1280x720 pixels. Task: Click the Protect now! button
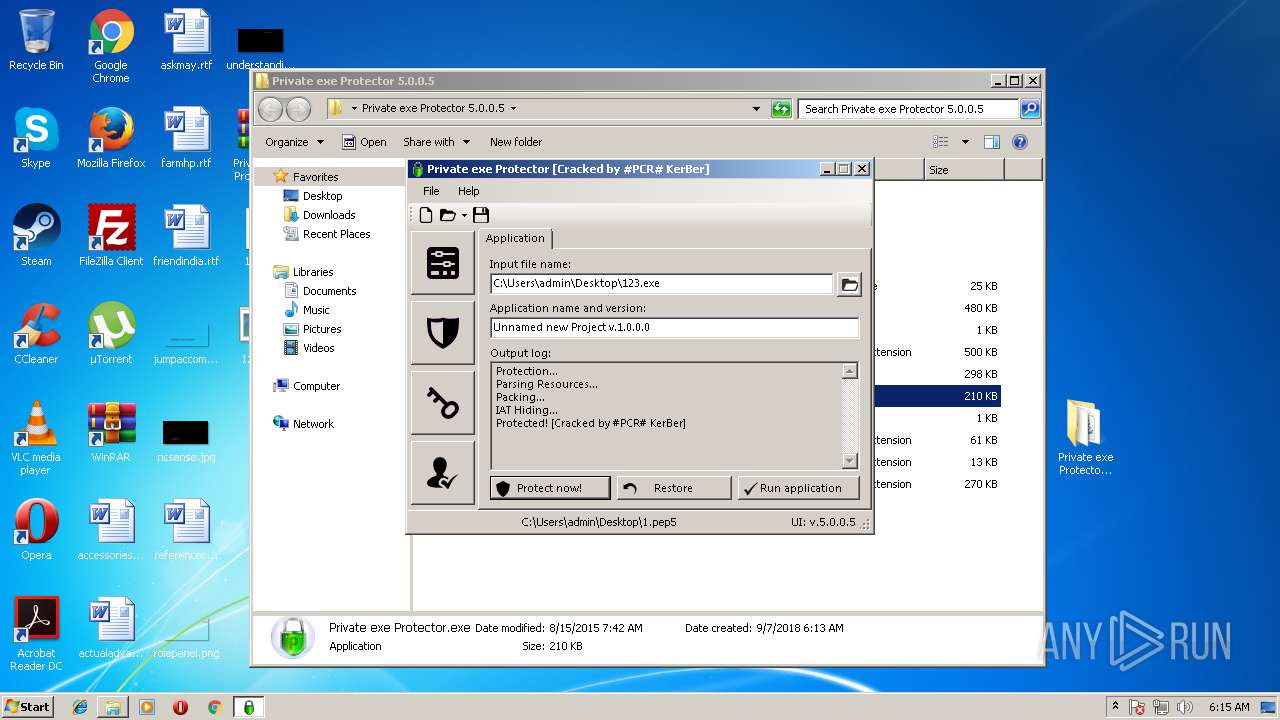[550, 488]
